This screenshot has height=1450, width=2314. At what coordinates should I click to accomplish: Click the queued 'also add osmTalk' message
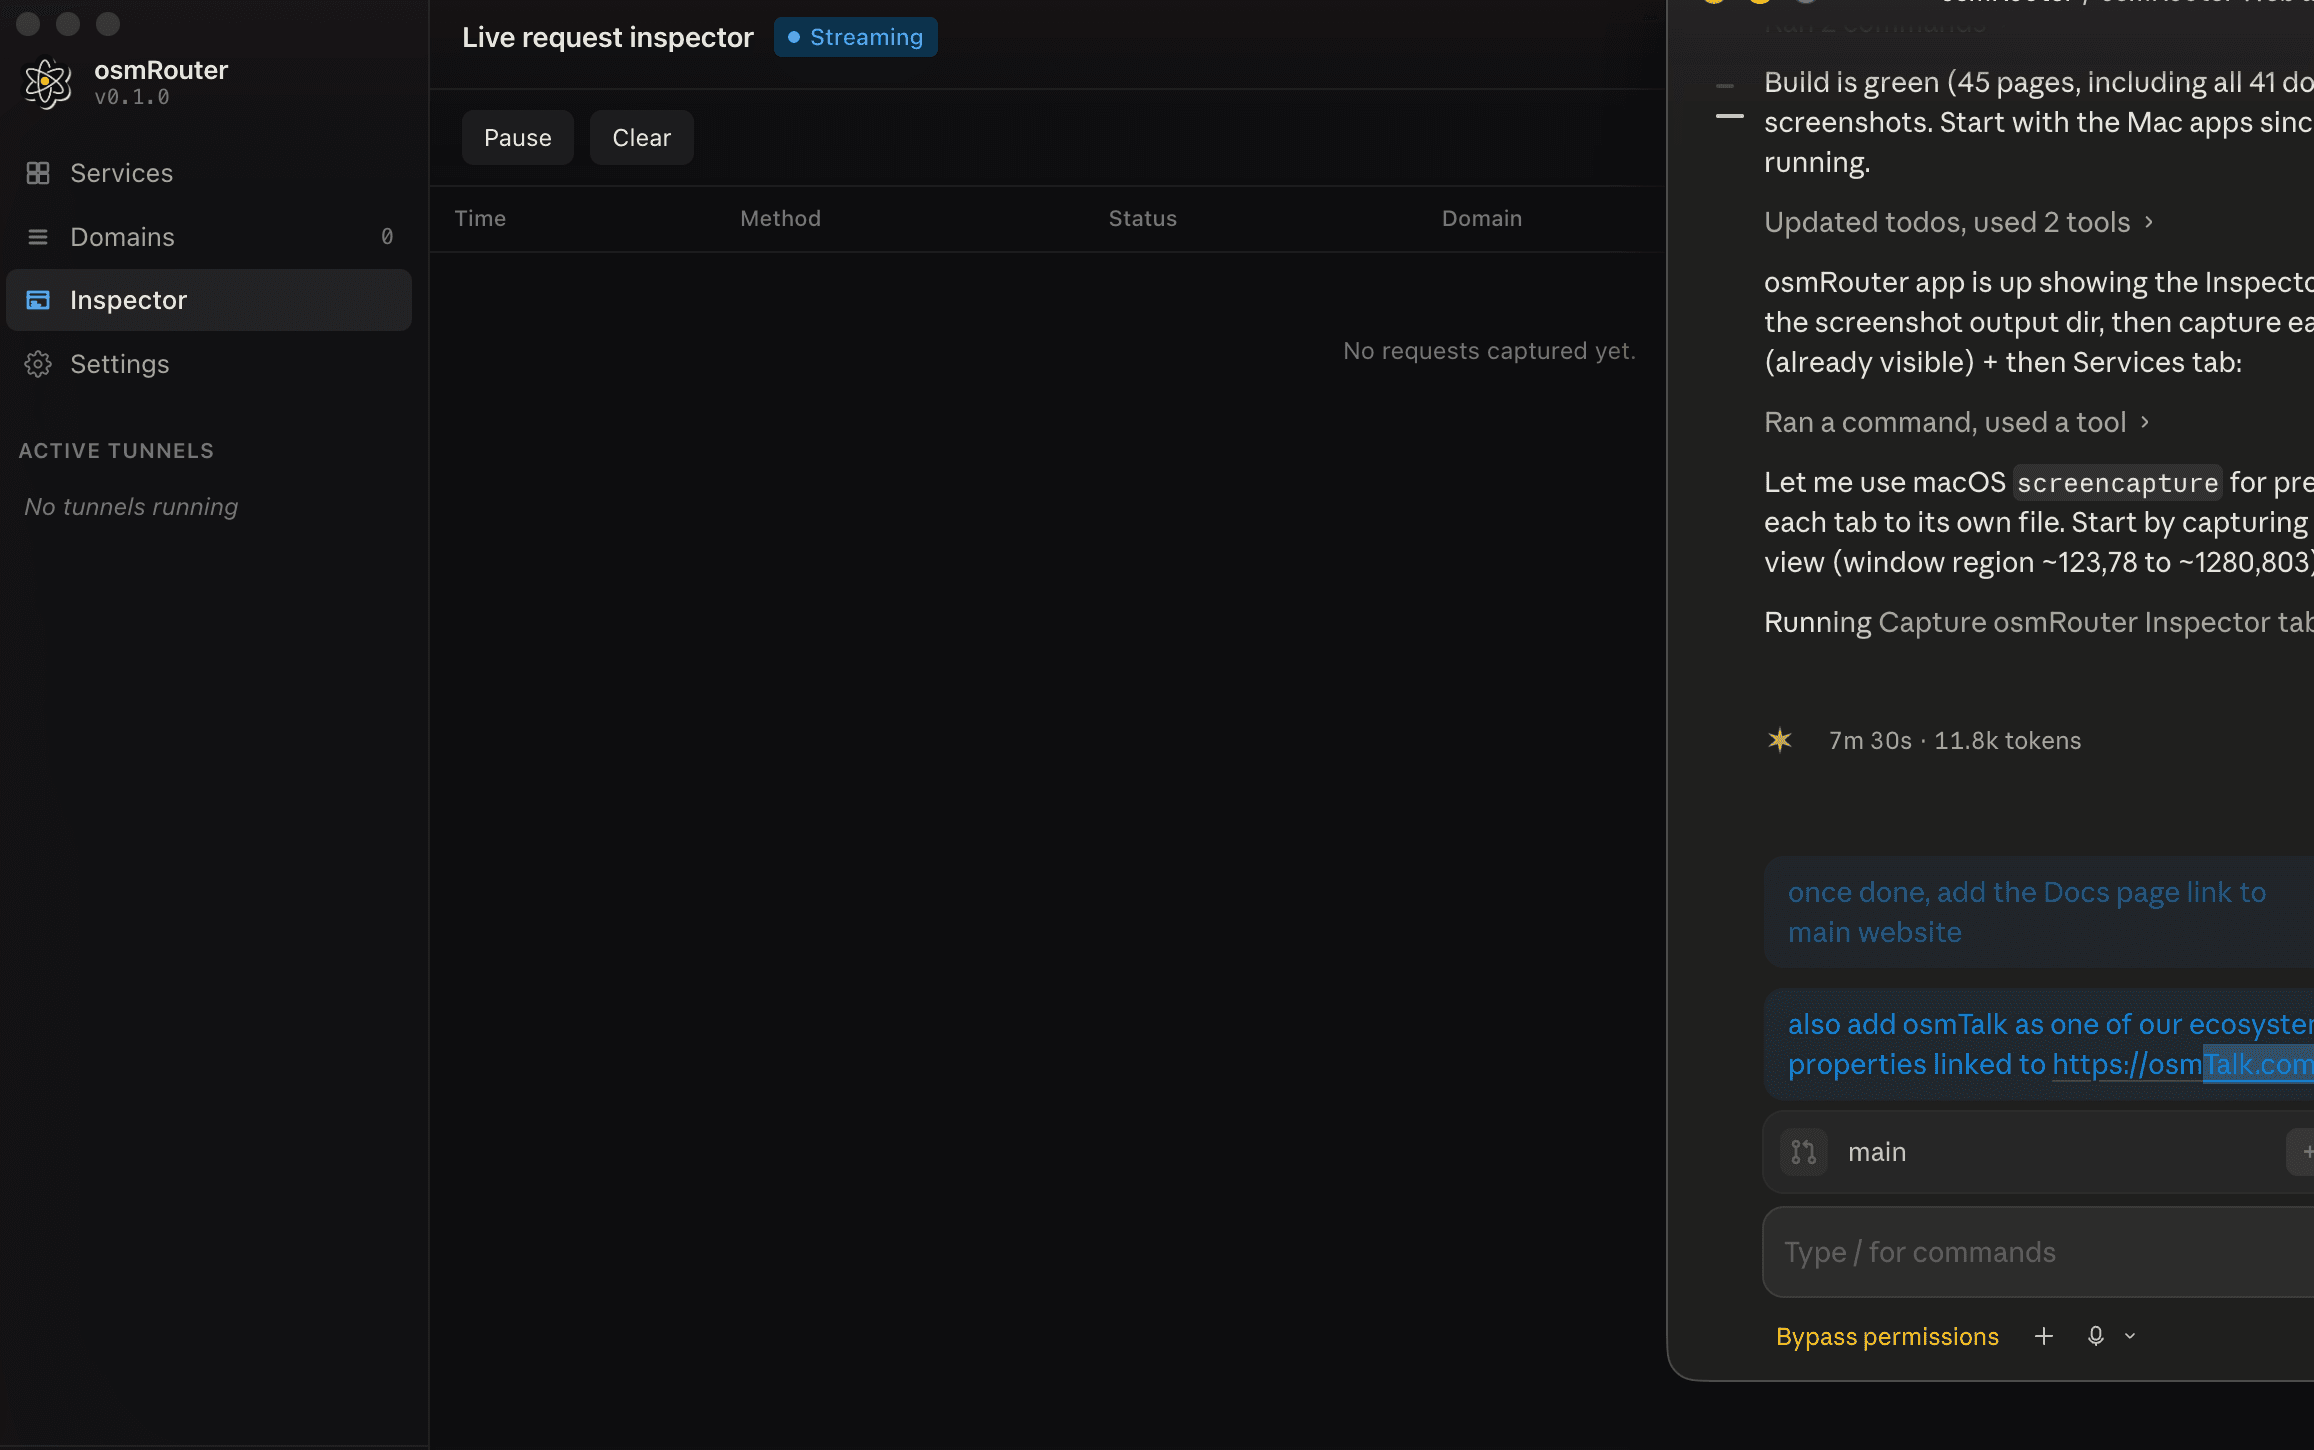pos(2039,1044)
